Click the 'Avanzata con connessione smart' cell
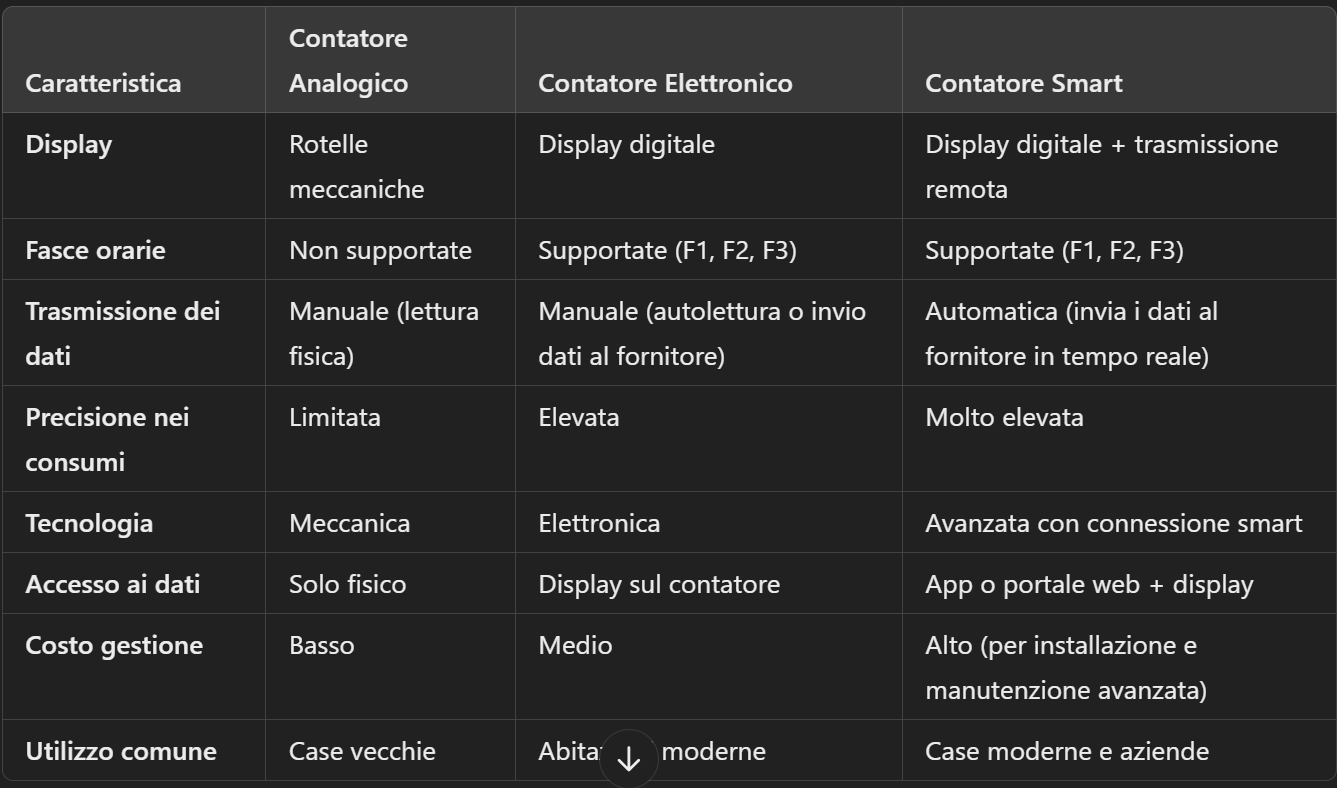This screenshot has width=1337, height=788. coord(1113,523)
